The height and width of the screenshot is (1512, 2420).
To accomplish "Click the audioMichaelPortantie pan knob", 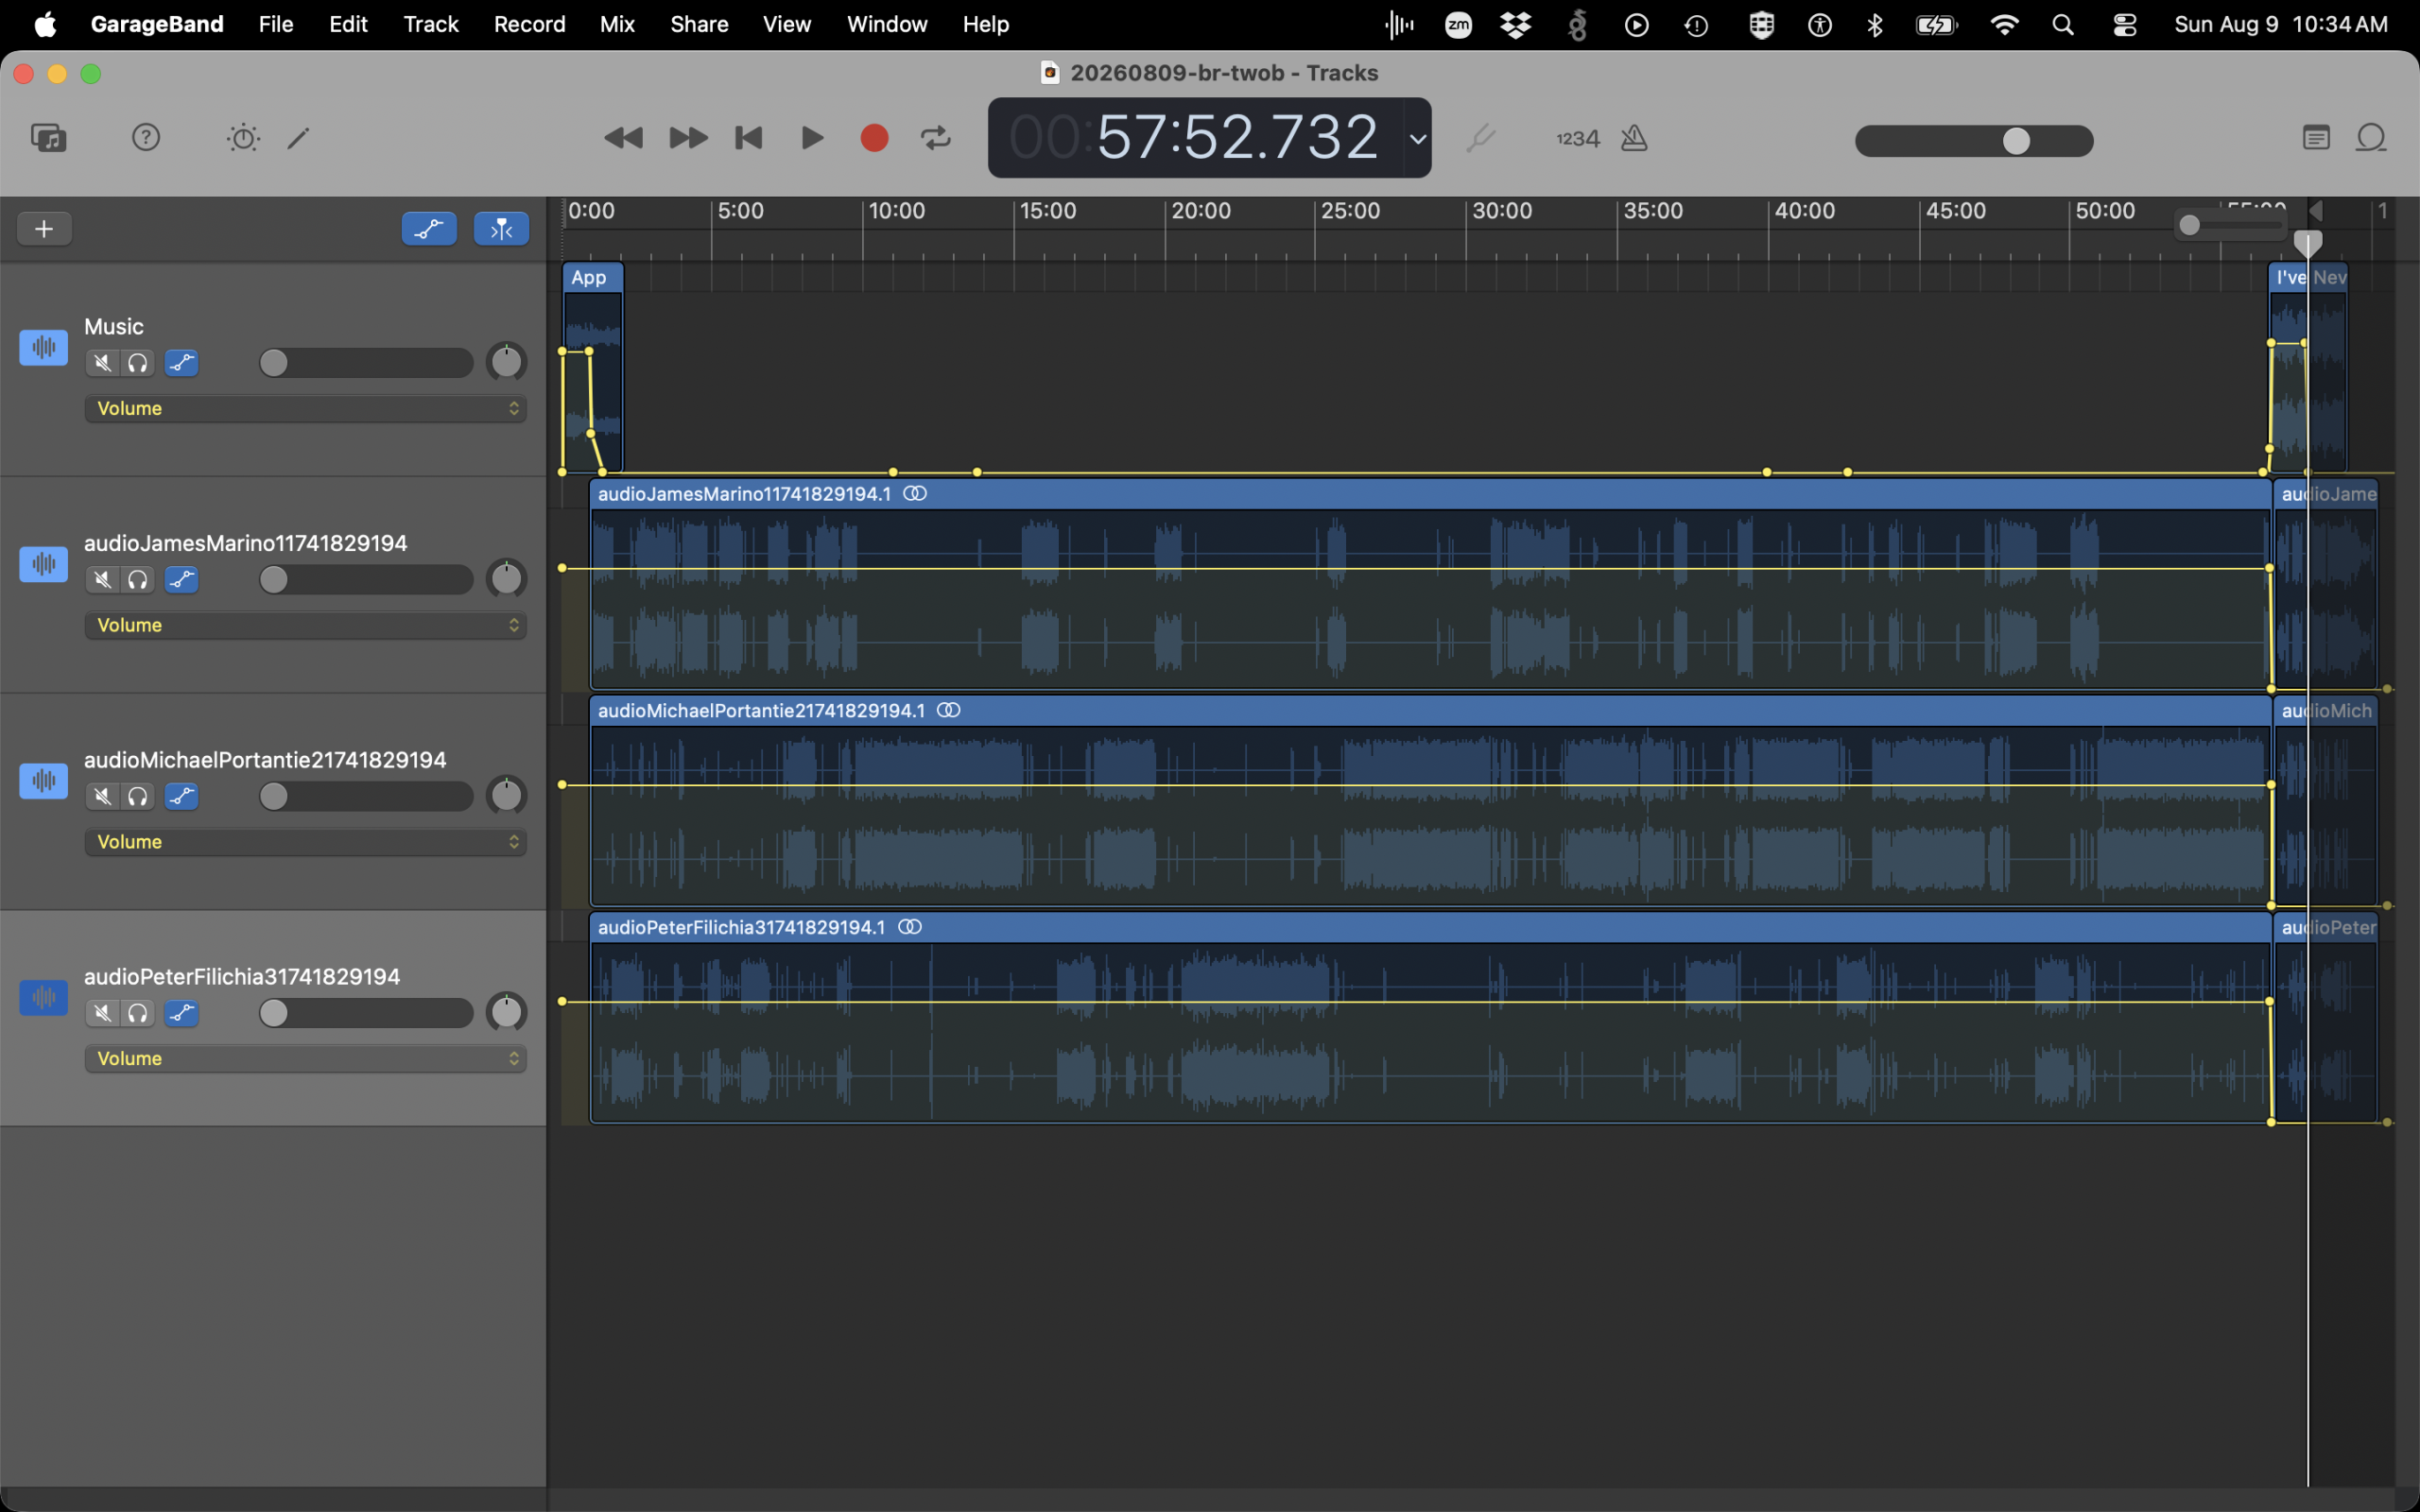I will pyautogui.click(x=506, y=796).
